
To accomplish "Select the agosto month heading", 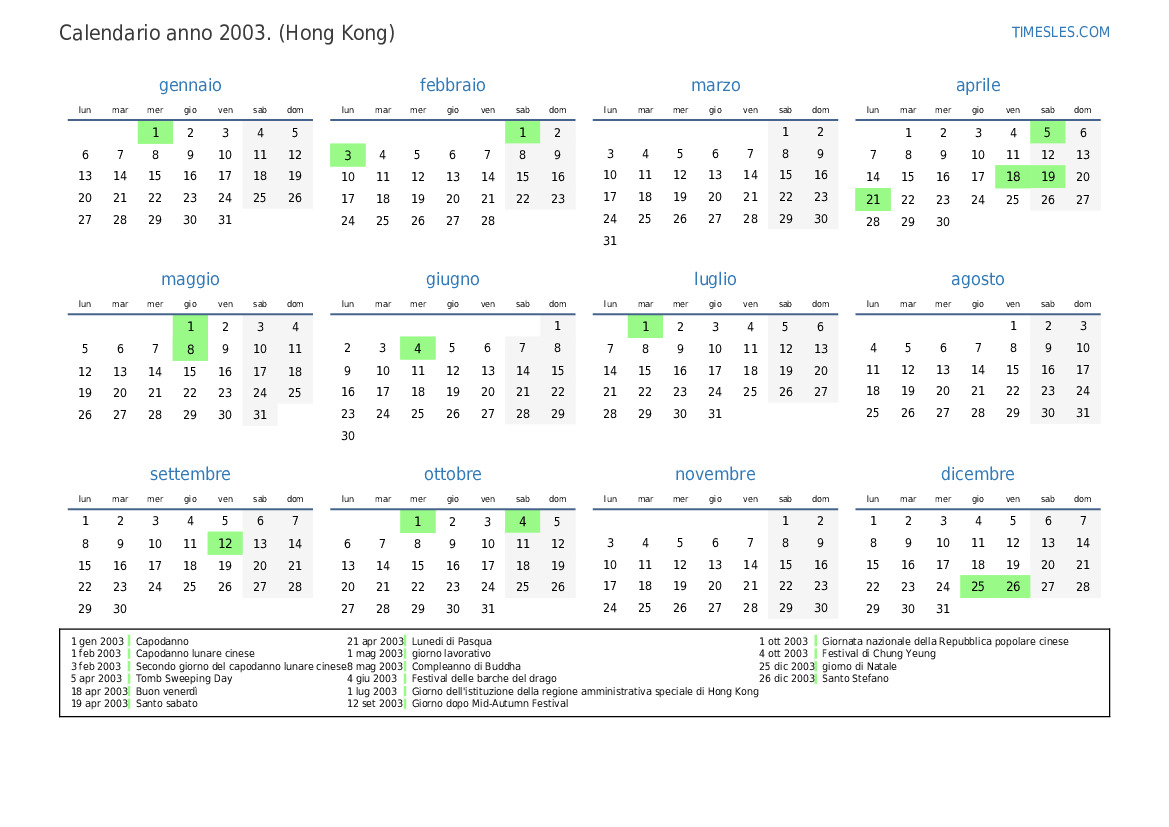I will (x=977, y=279).
